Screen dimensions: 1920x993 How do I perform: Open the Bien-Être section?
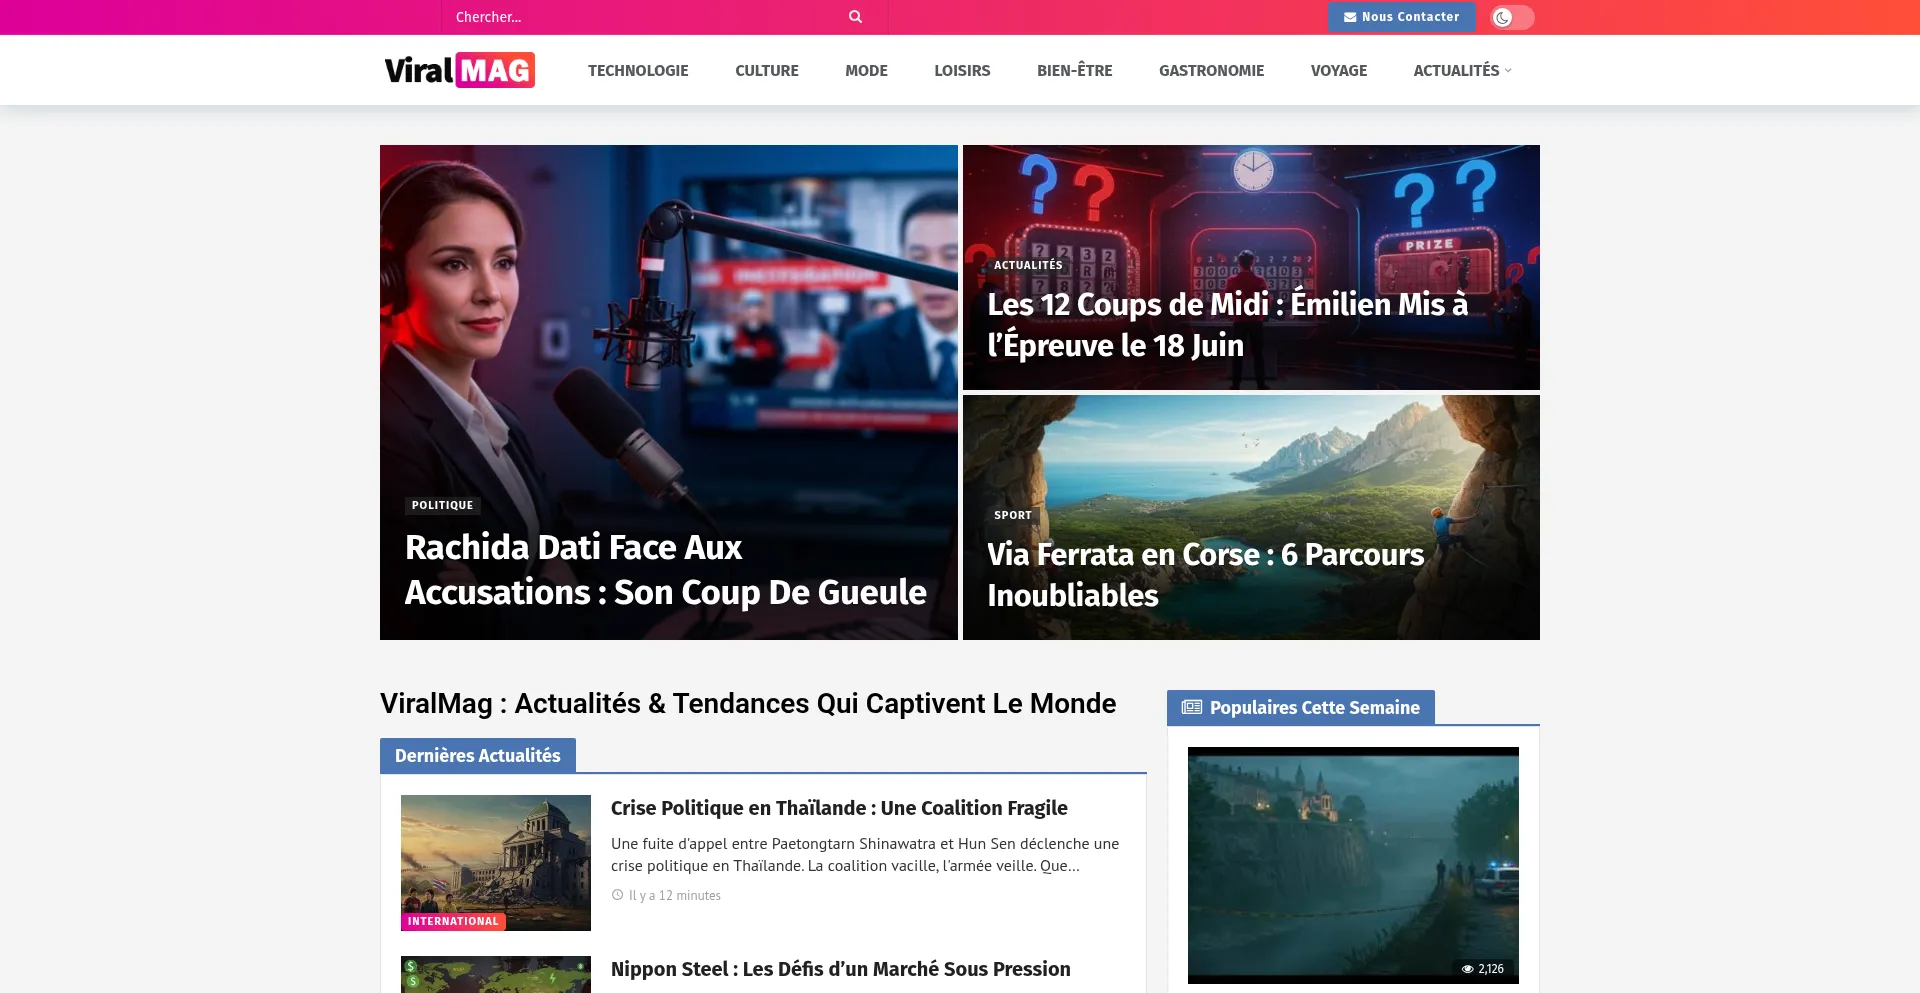(x=1075, y=70)
